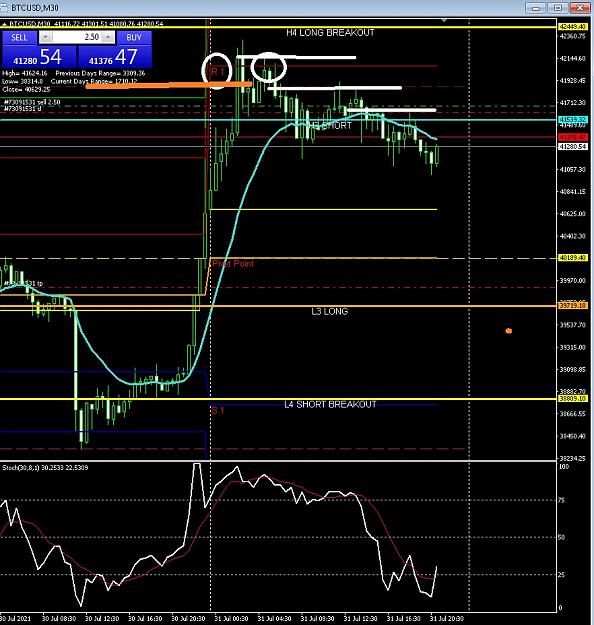Image resolution: width=594 pixels, height=625 pixels.
Task: Increase lot volume with the up arrow
Action: (x=108, y=37)
